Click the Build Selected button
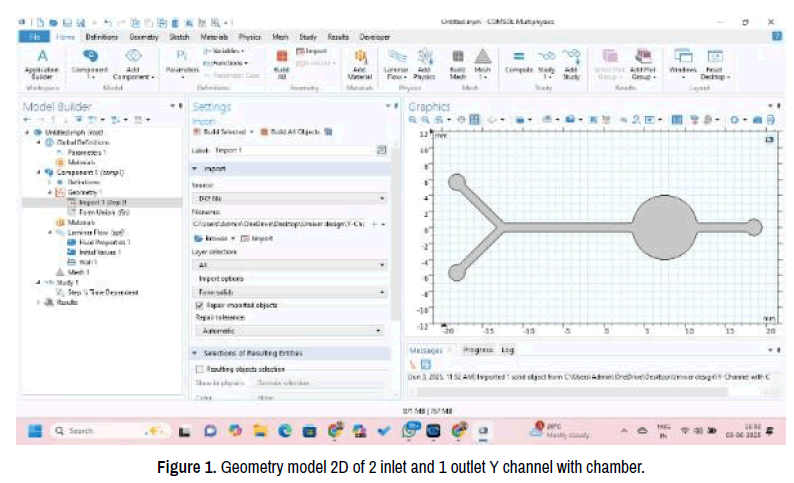Image resolution: width=794 pixels, height=483 pixels. [225, 130]
